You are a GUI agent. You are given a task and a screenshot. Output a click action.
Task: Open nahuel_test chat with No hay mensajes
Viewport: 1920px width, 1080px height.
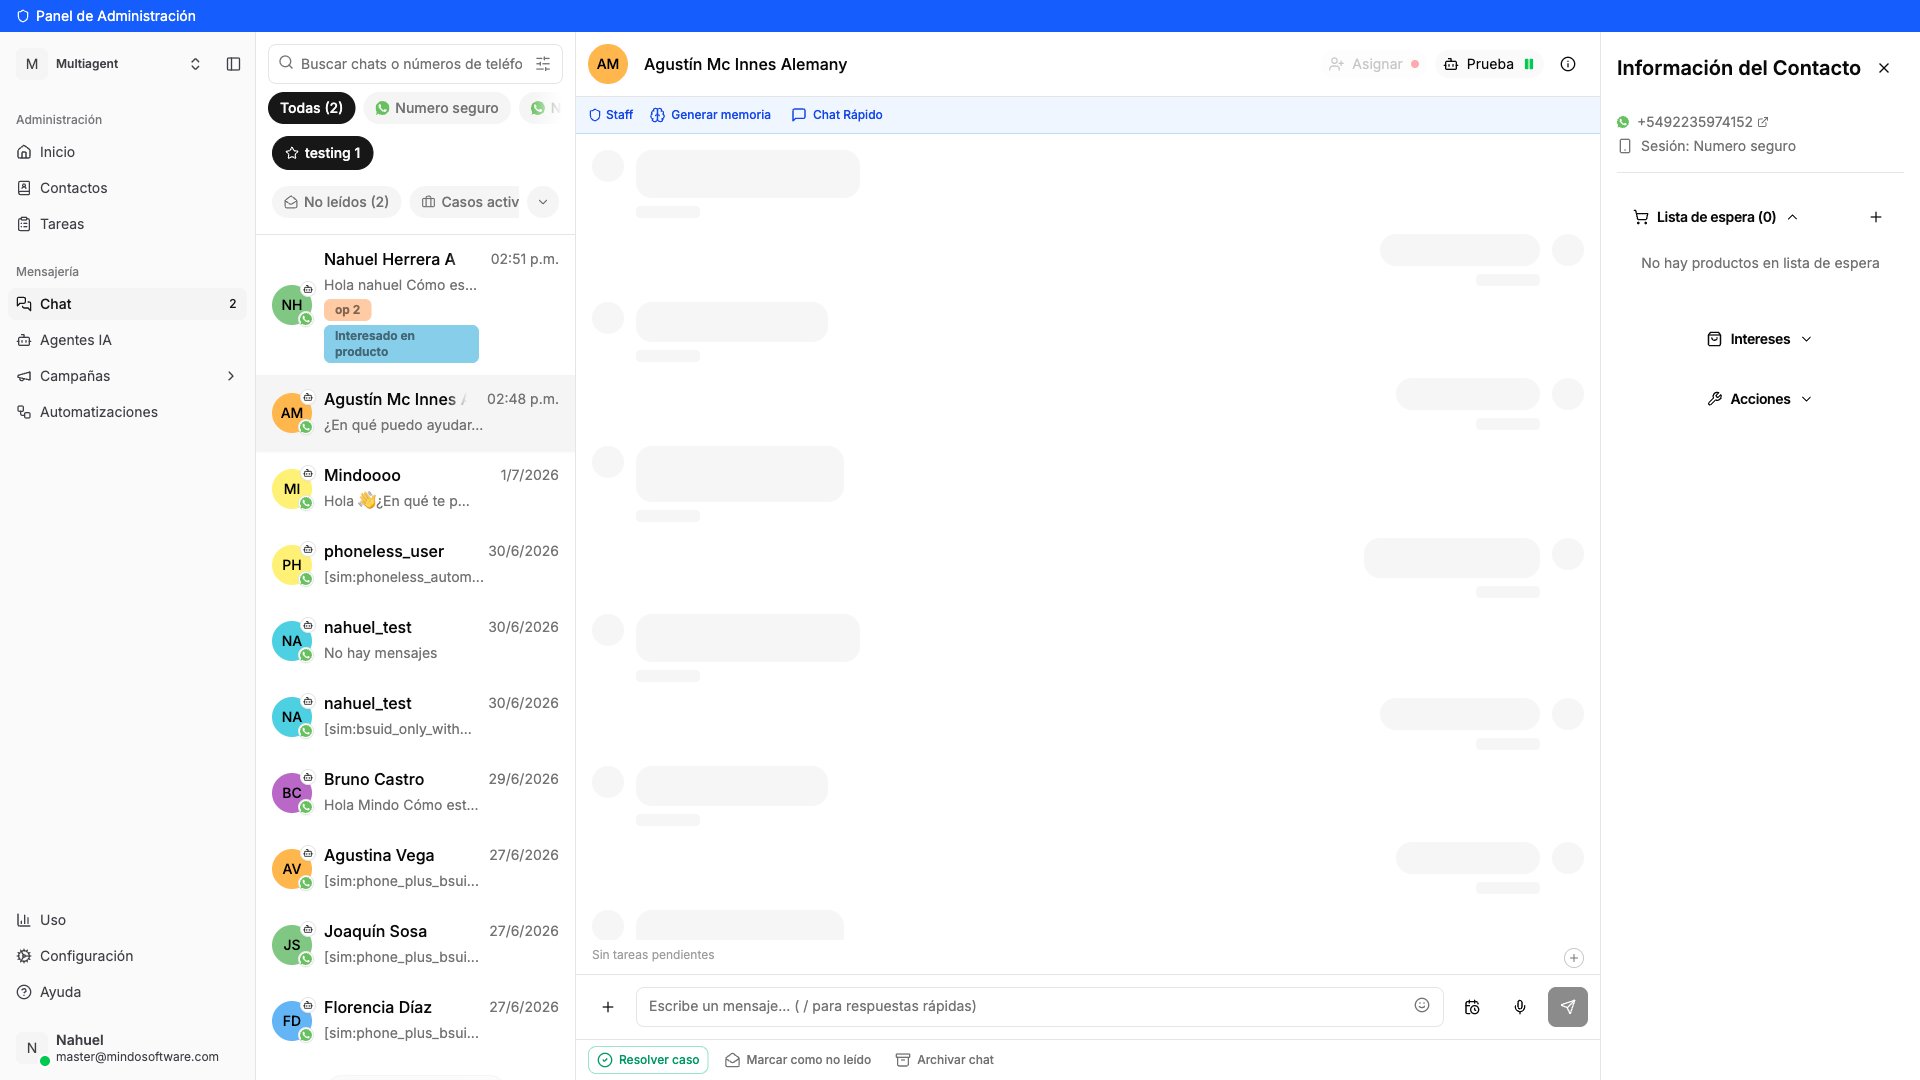415,641
